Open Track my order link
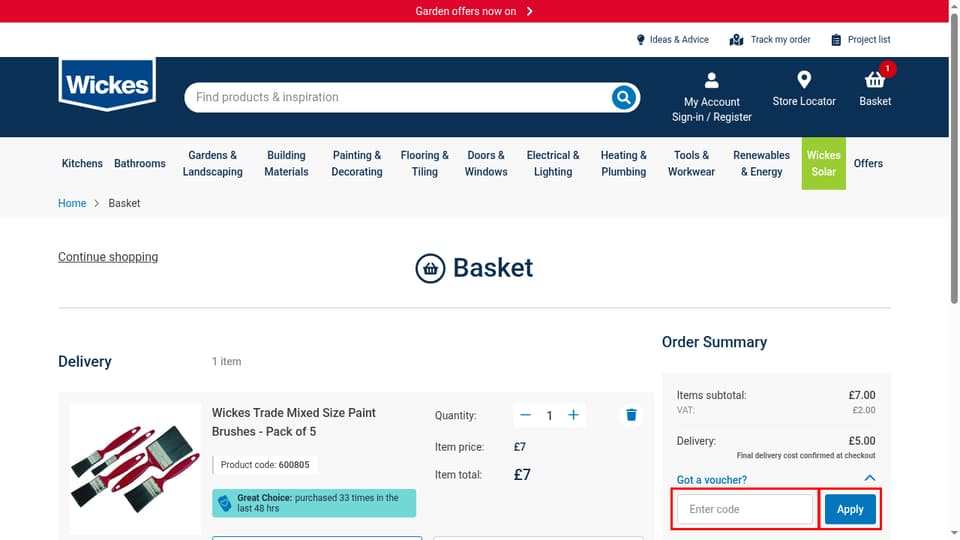Image resolution: width=960 pixels, height=540 pixels. (x=780, y=40)
